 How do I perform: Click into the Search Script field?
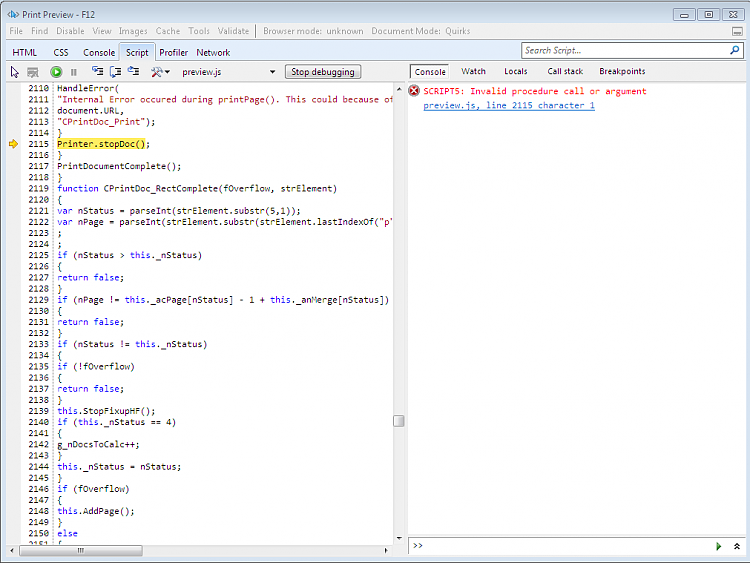pyautogui.click(x=625, y=50)
